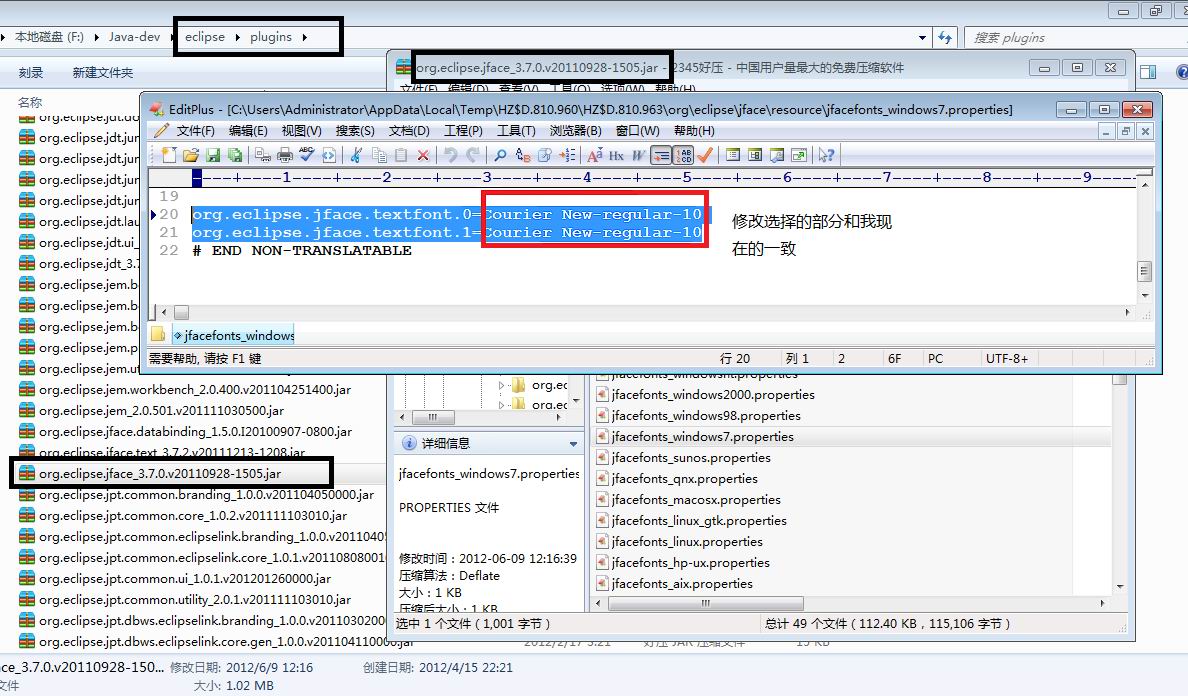This screenshot has width=1188, height=696.
Task: Click the eclipse breadcrumb in address bar
Action: click(x=205, y=37)
